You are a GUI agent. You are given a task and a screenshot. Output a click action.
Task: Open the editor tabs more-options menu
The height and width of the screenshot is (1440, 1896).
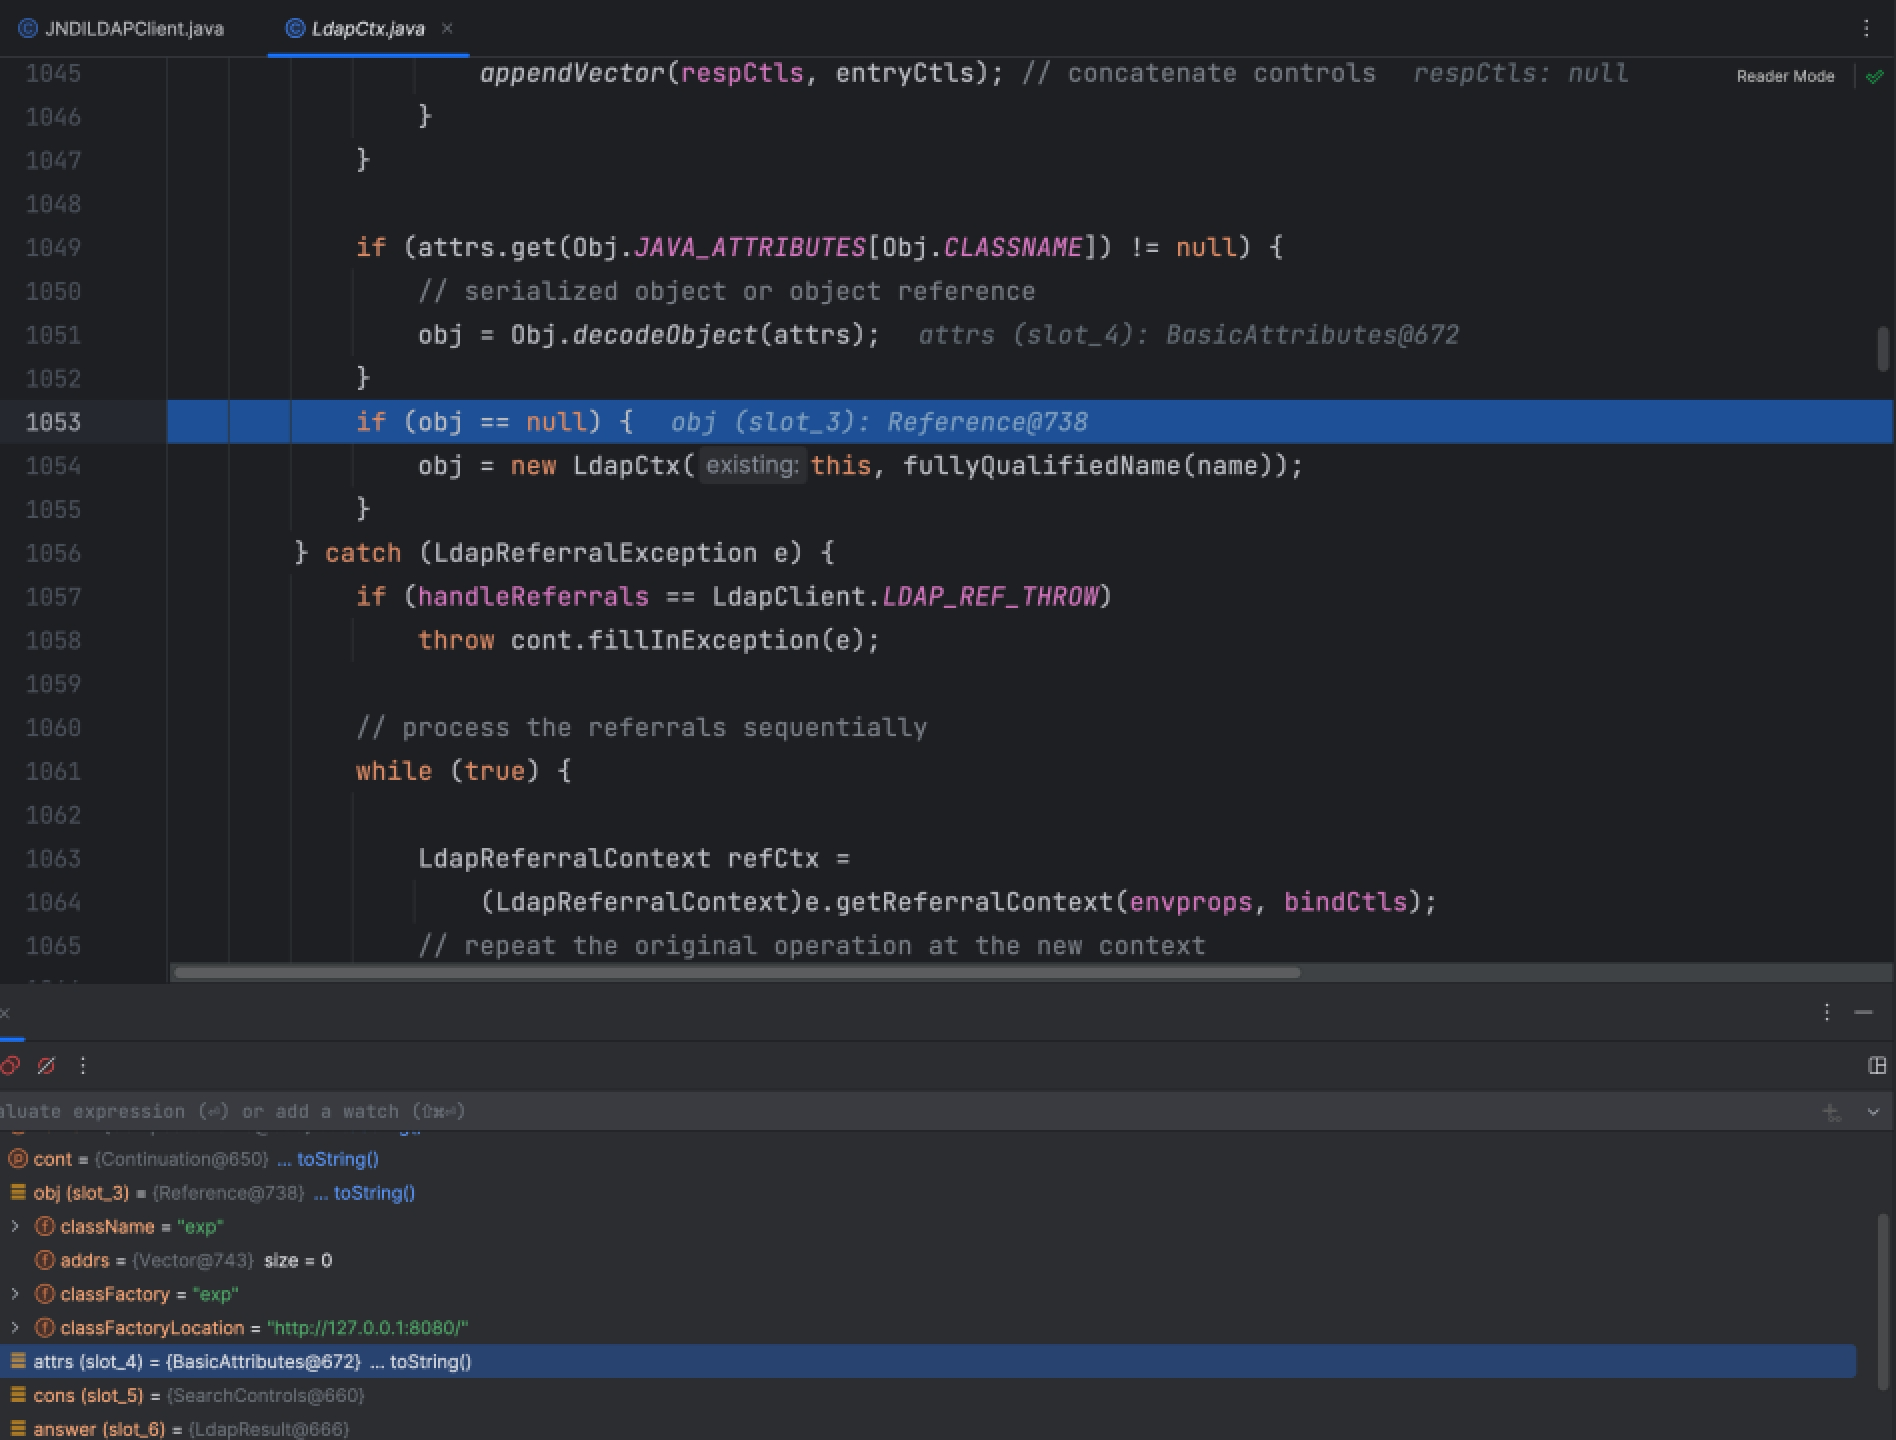click(1866, 28)
